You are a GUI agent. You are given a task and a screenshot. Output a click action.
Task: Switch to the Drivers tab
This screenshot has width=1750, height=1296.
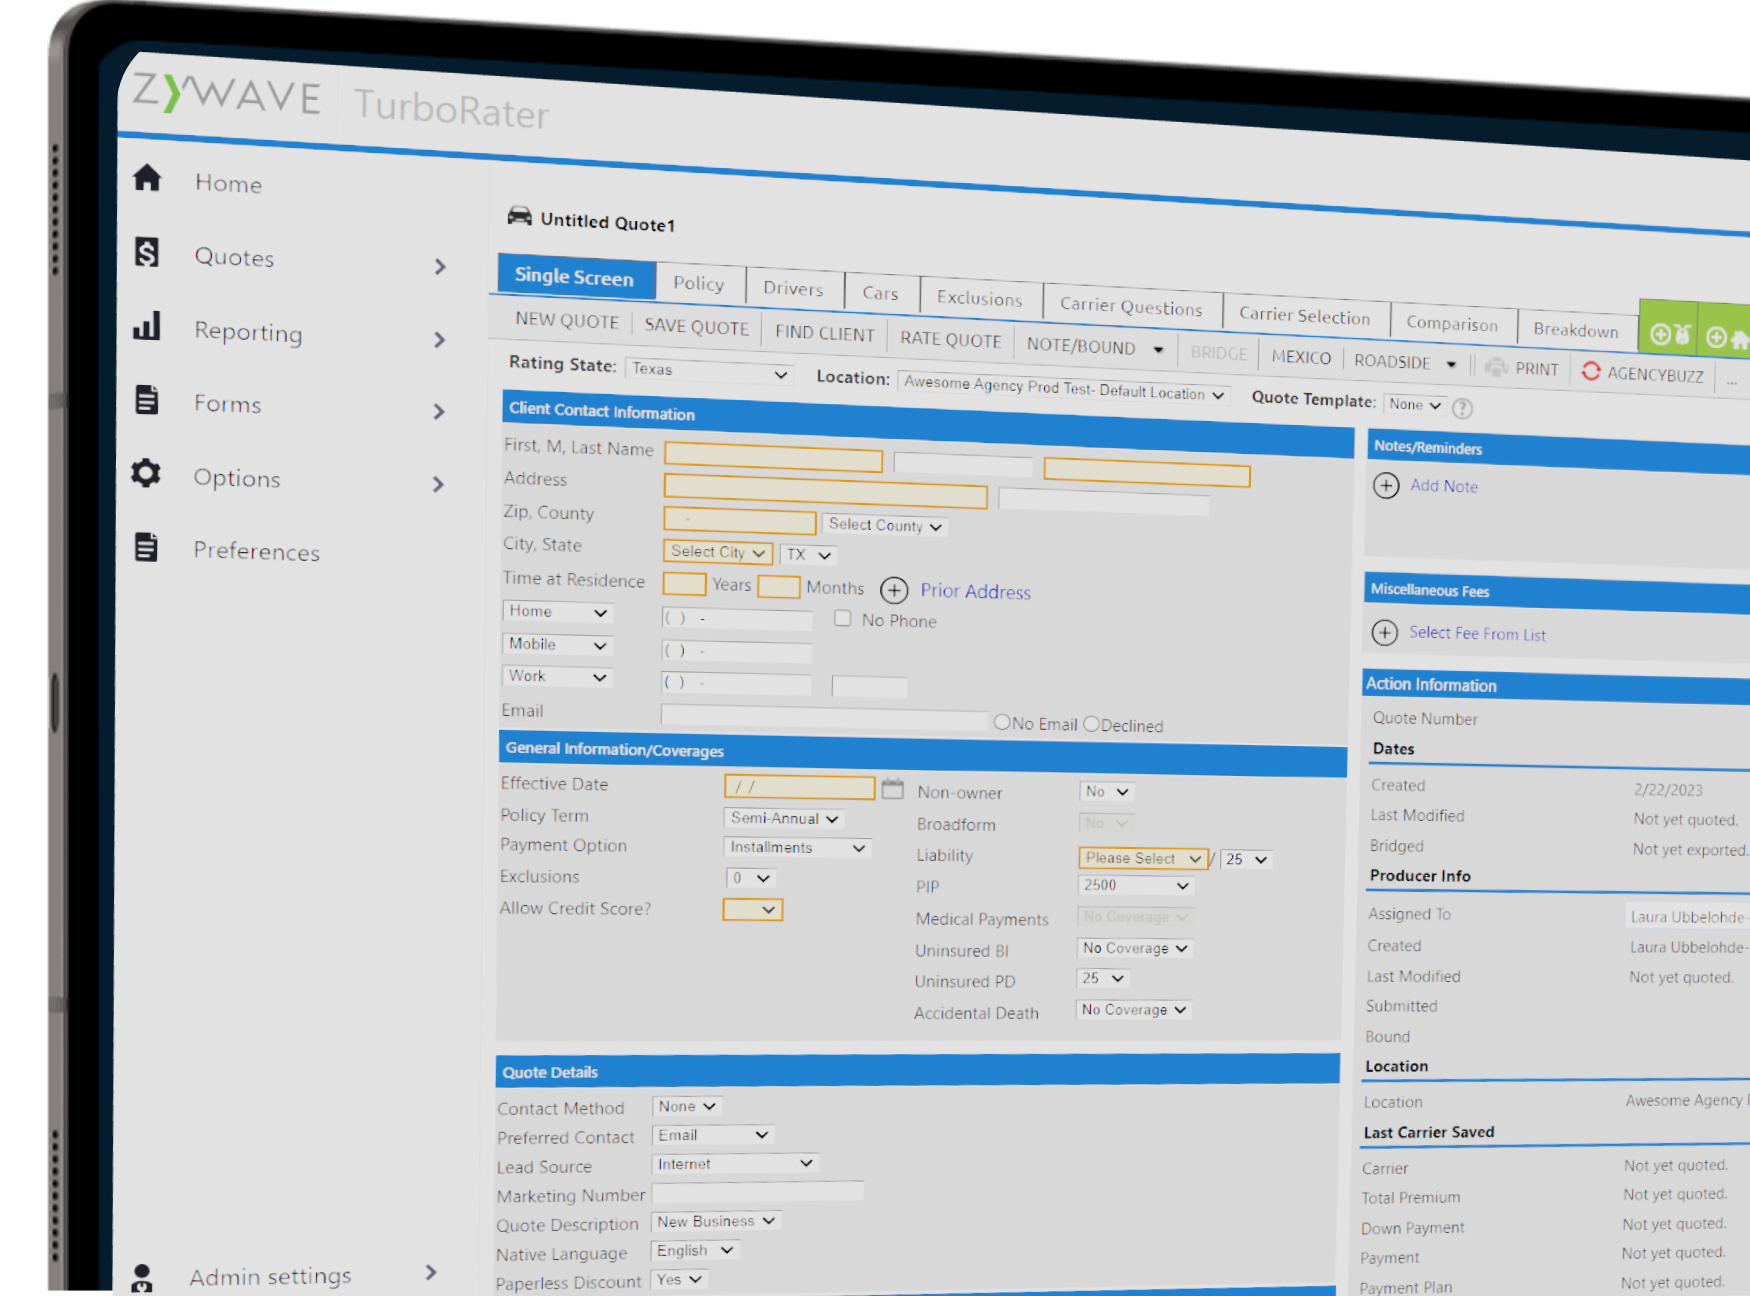tap(793, 288)
